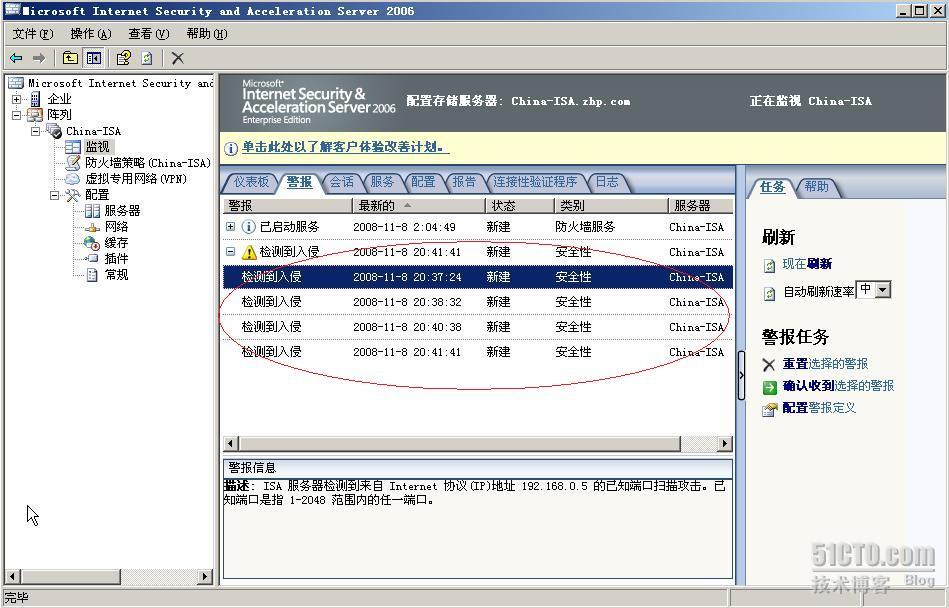Click 确认收到选择的警报 link
The height and width of the screenshot is (608, 949).
838,385
